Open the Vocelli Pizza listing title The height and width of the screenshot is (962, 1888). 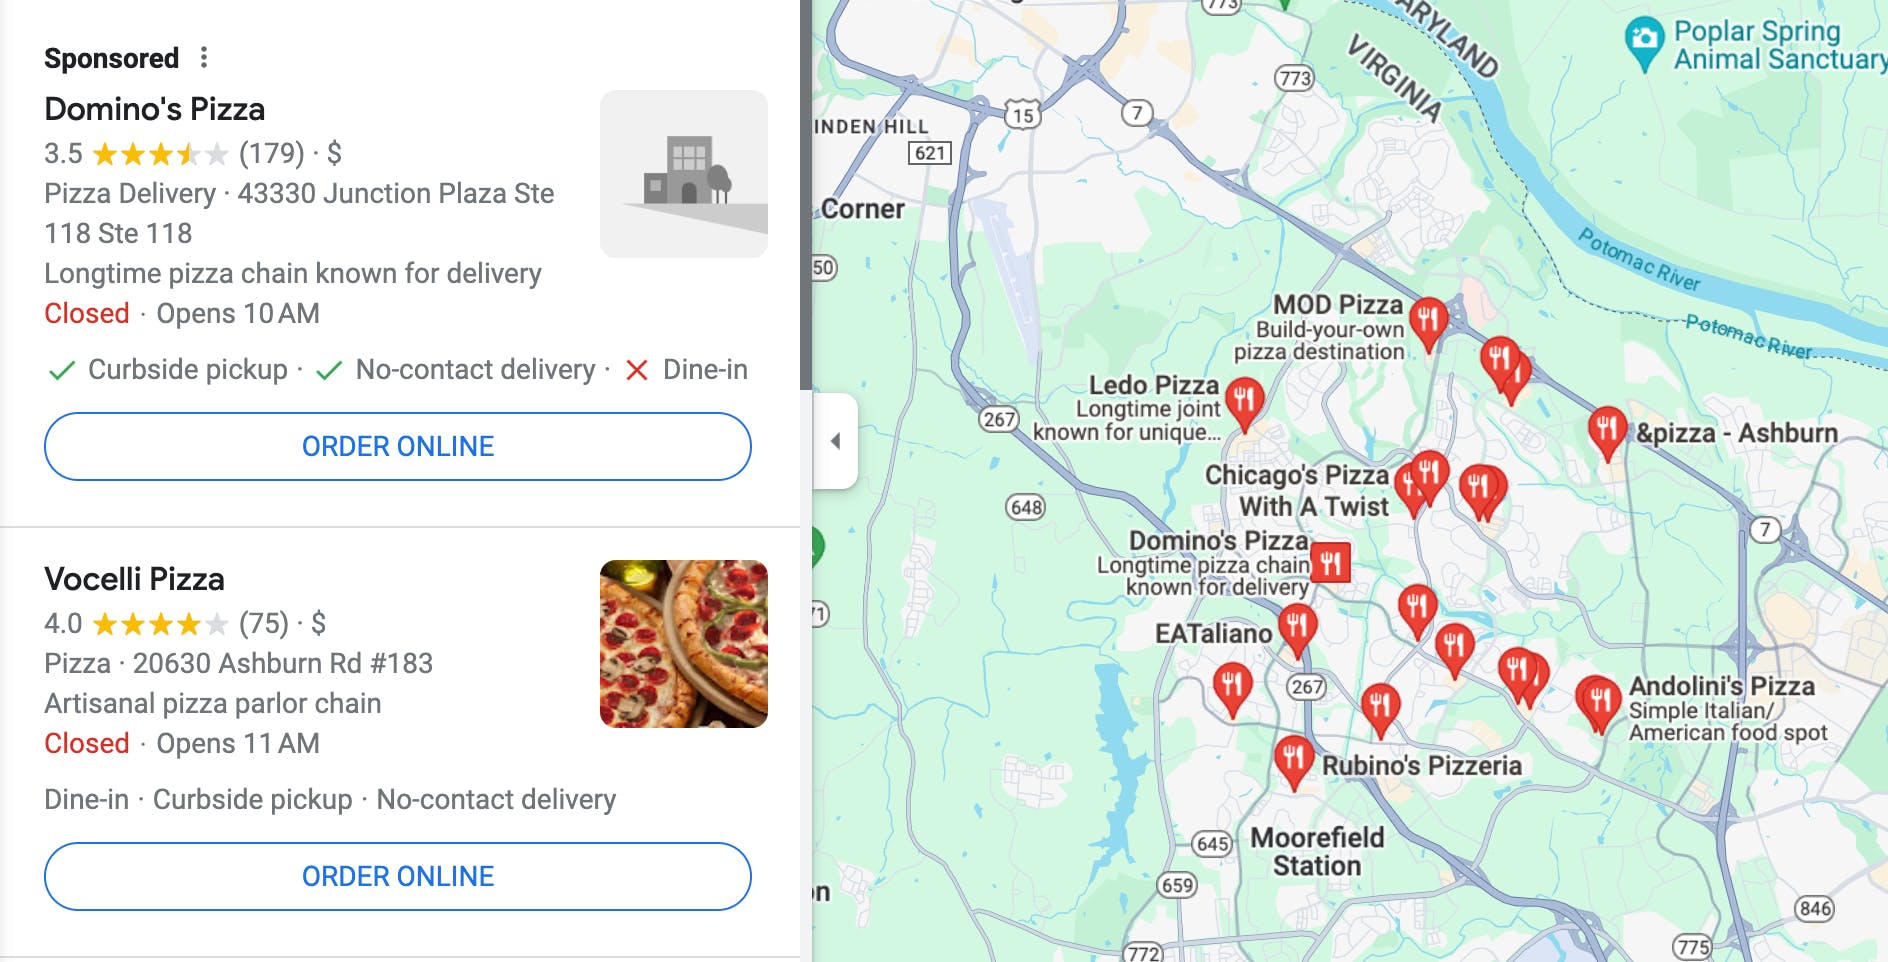(135, 579)
